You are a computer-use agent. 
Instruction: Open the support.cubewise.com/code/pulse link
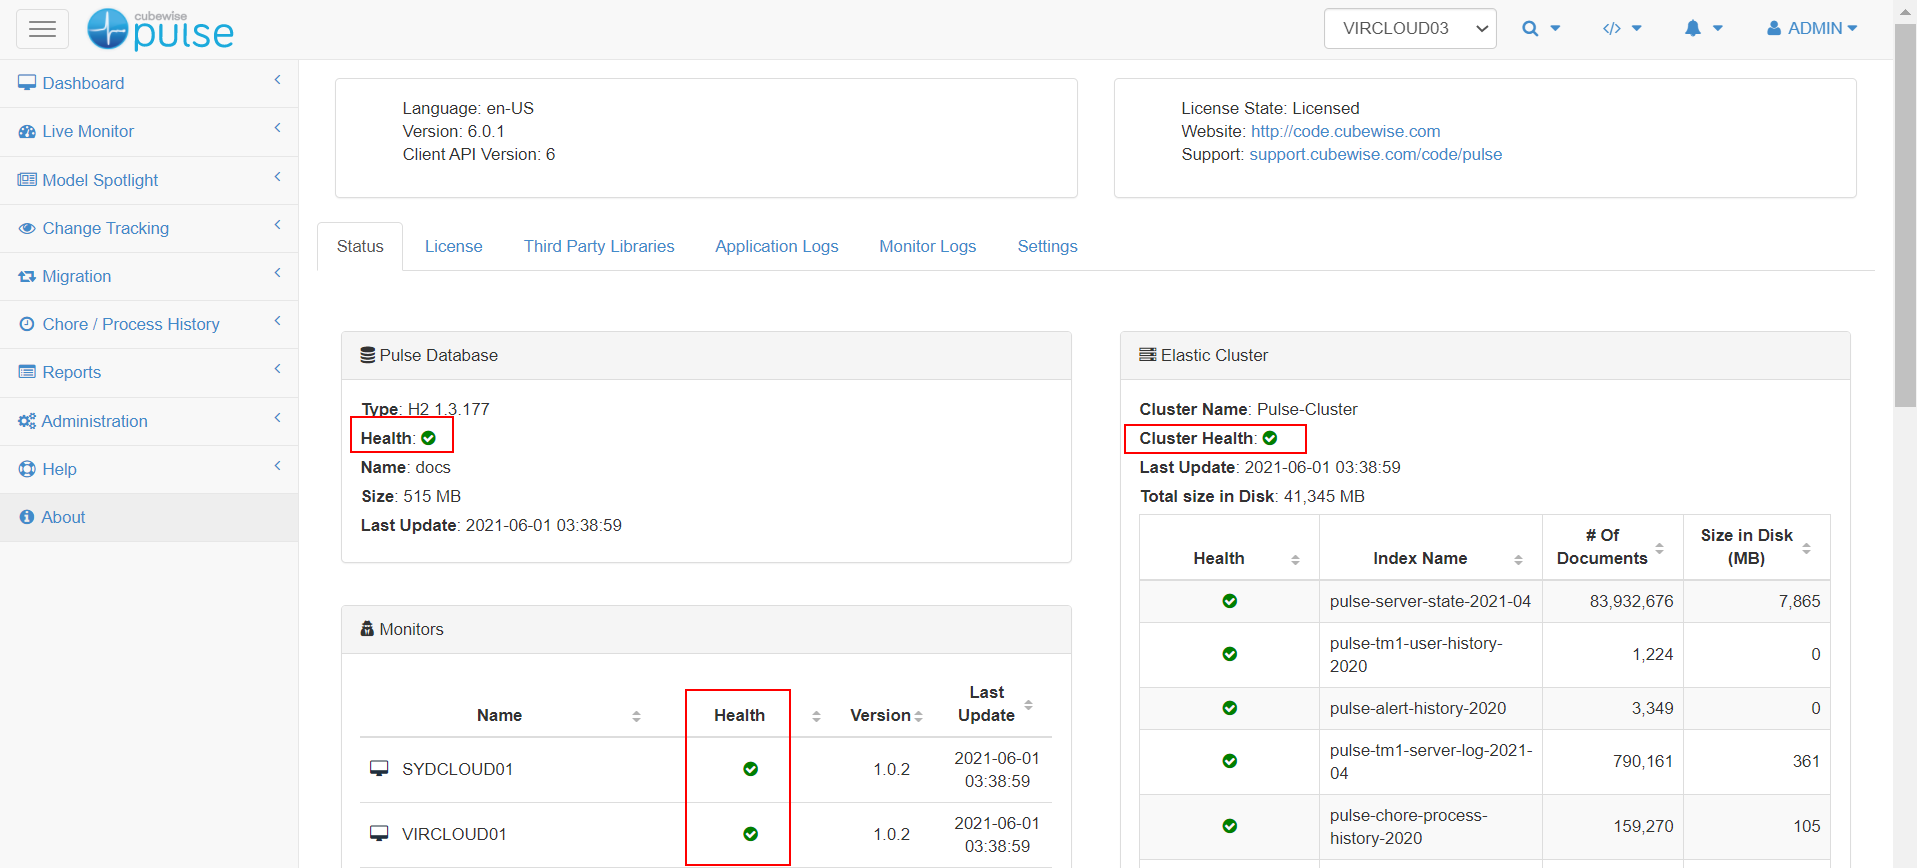(1375, 154)
